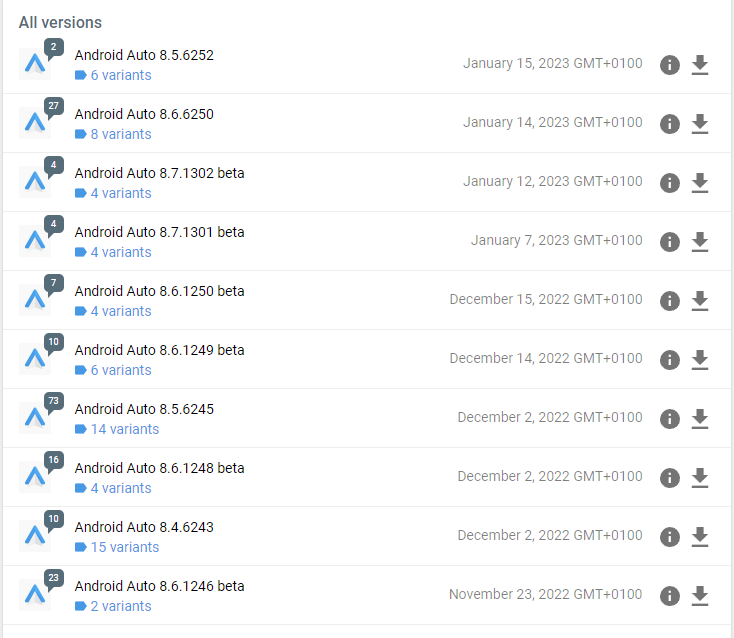Download Android Auto 8.7.1302 beta

[x=700, y=183]
